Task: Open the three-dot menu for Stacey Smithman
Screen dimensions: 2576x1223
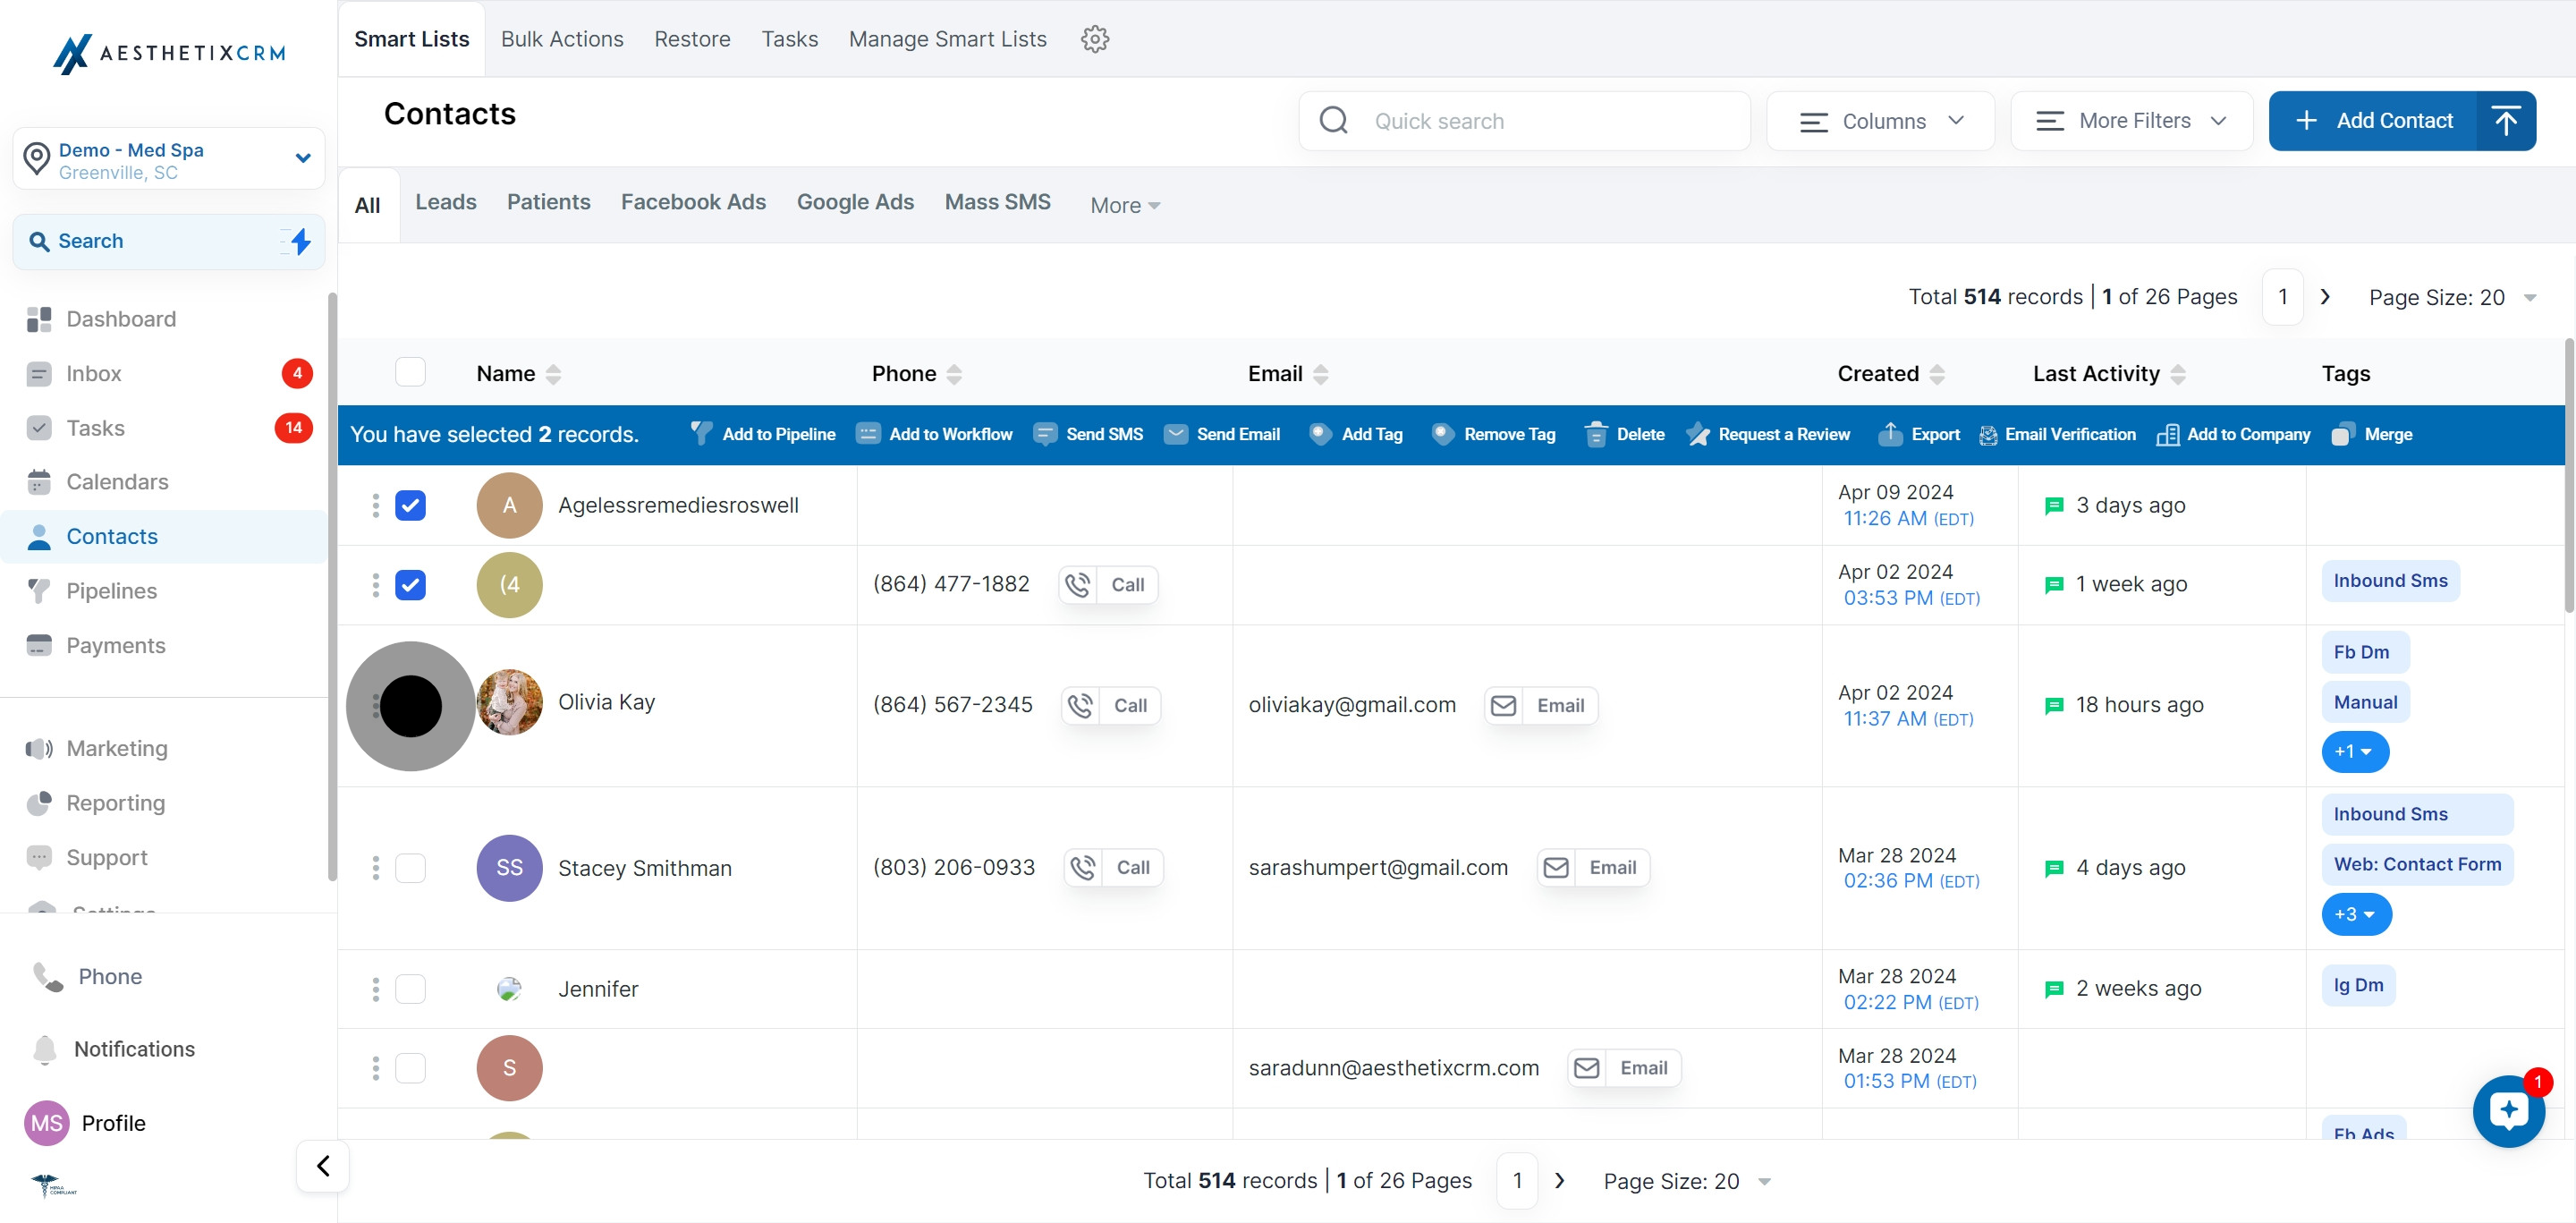Action: coord(376,868)
